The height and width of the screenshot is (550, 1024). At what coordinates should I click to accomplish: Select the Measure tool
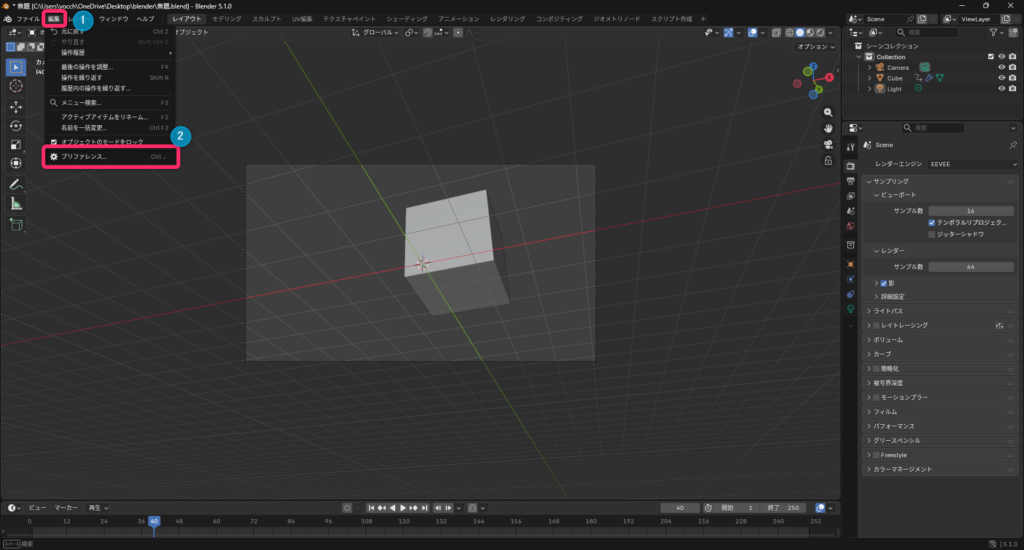tap(16, 204)
